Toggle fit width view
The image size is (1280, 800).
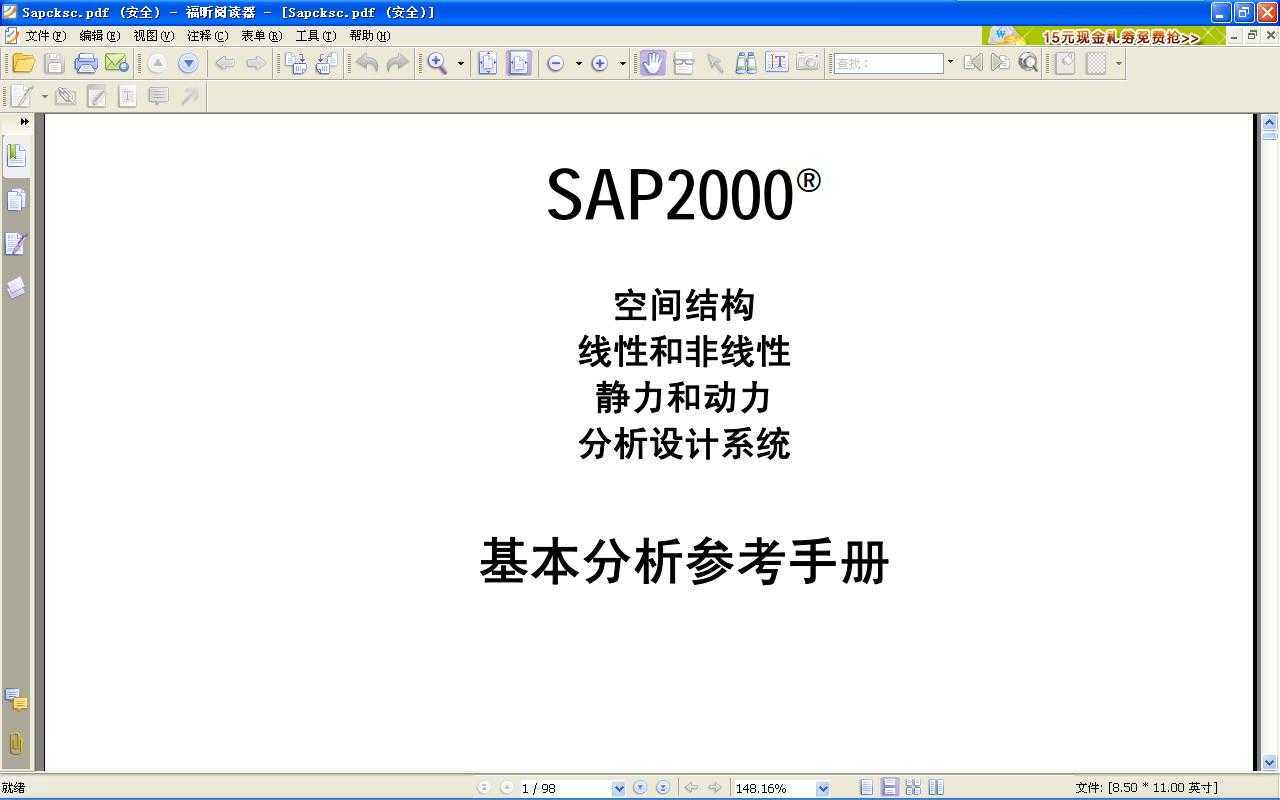(519, 63)
